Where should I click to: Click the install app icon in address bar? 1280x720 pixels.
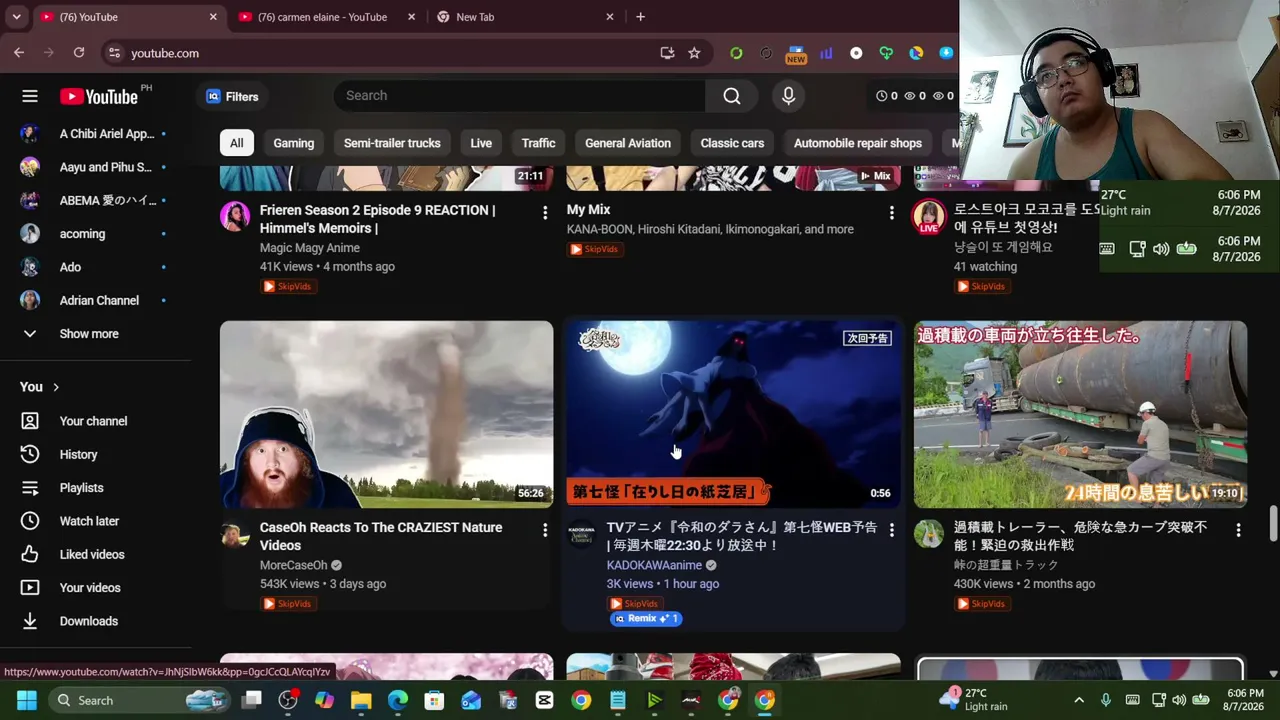coord(667,53)
